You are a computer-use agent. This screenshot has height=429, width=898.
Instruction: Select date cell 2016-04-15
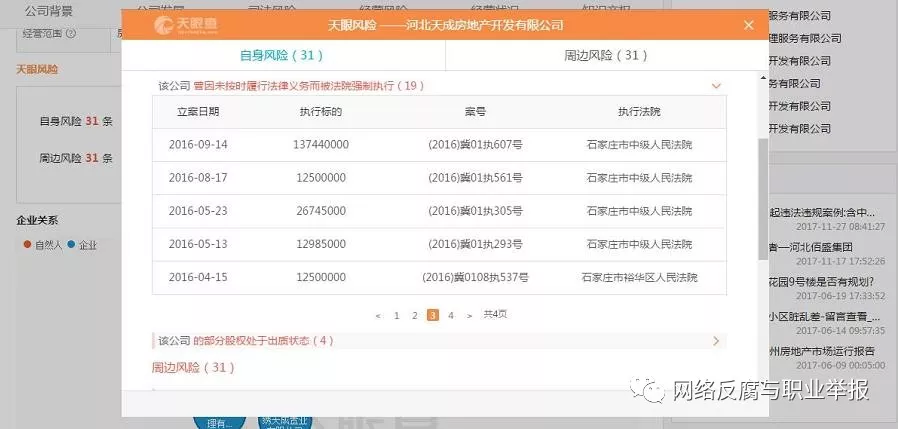tap(198, 278)
